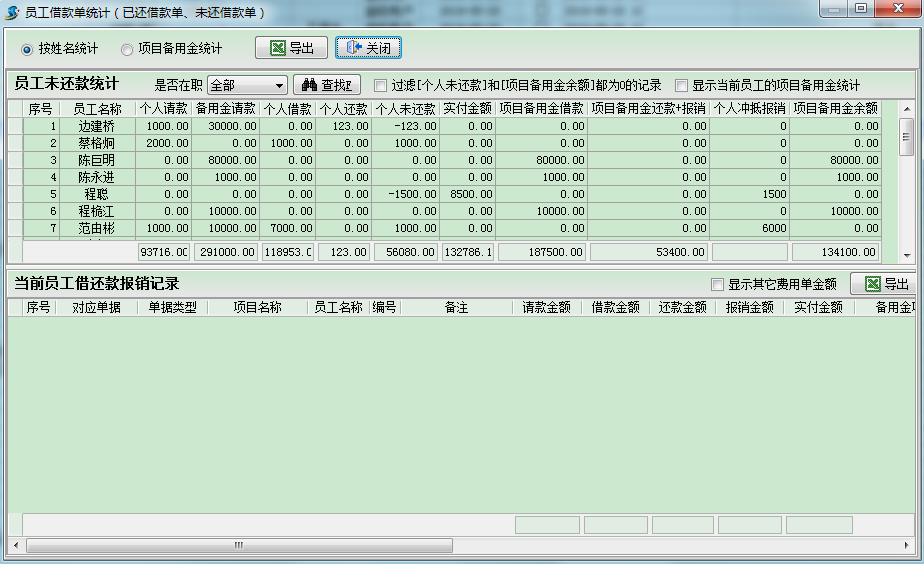924x564 pixels.
Task: Click the 个人未还款 column header
Action: (x=404, y=109)
